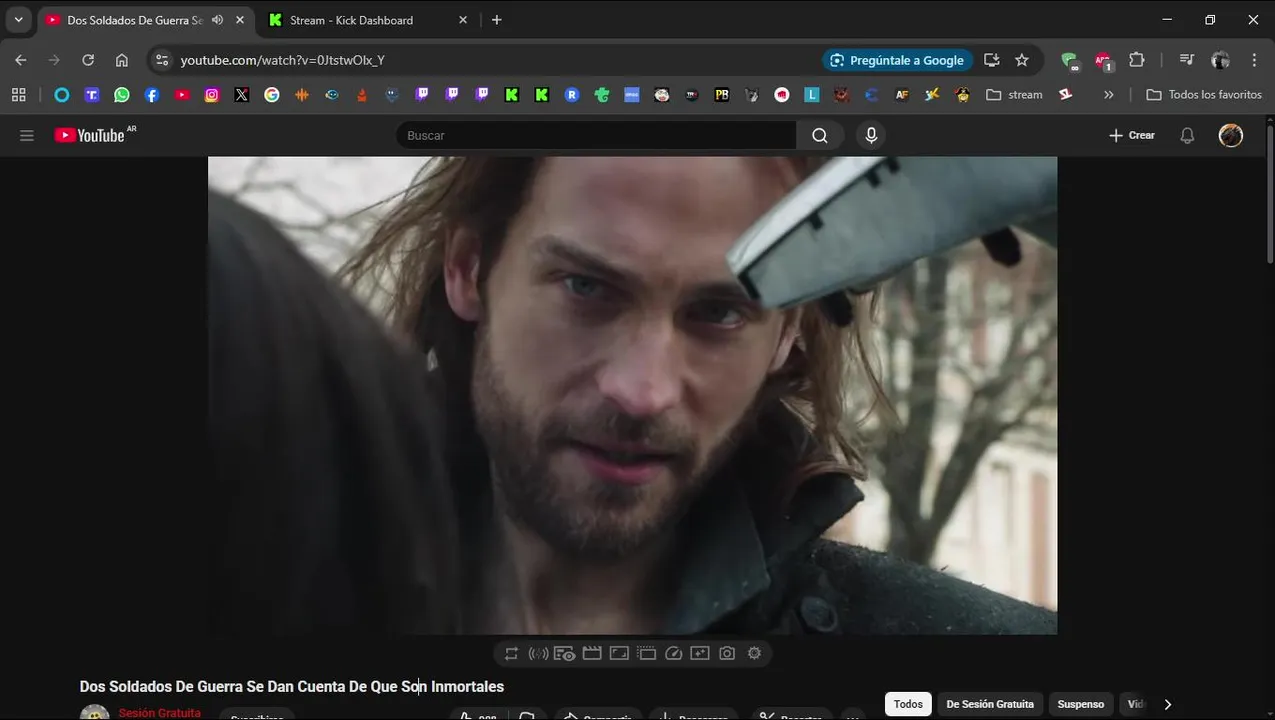Bookmark this page with the star icon
The image size is (1275, 720).
click(1022, 60)
